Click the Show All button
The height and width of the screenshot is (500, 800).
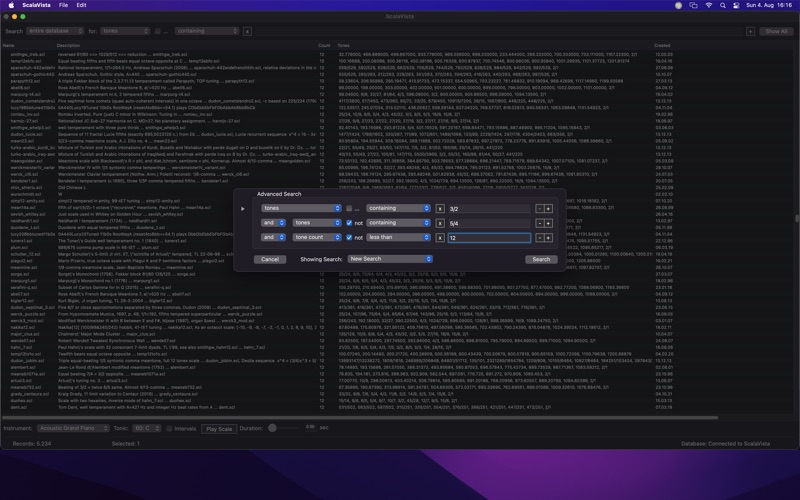(x=776, y=32)
